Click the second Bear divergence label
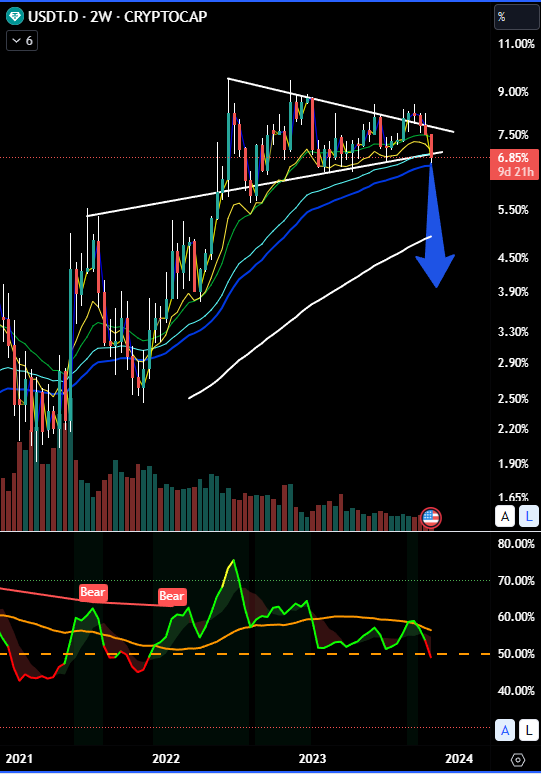541x776 pixels. [172, 596]
